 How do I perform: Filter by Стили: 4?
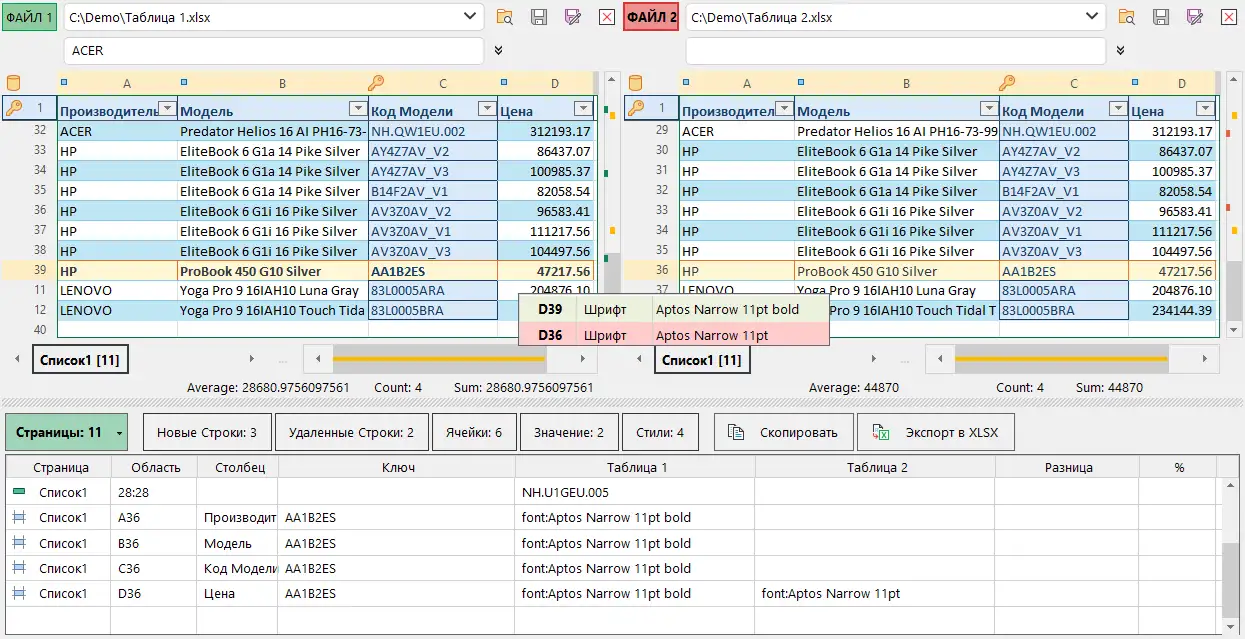(659, 432)
